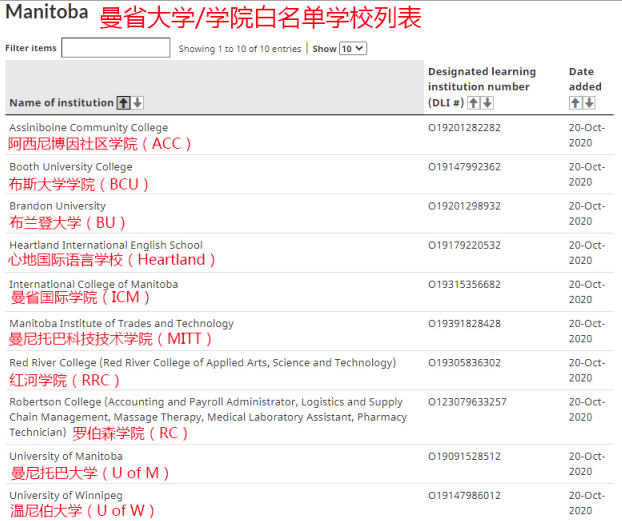Click date added for University of Winnipeg
622x521 pixels.
pyautogui.click(x=587, y=503)
